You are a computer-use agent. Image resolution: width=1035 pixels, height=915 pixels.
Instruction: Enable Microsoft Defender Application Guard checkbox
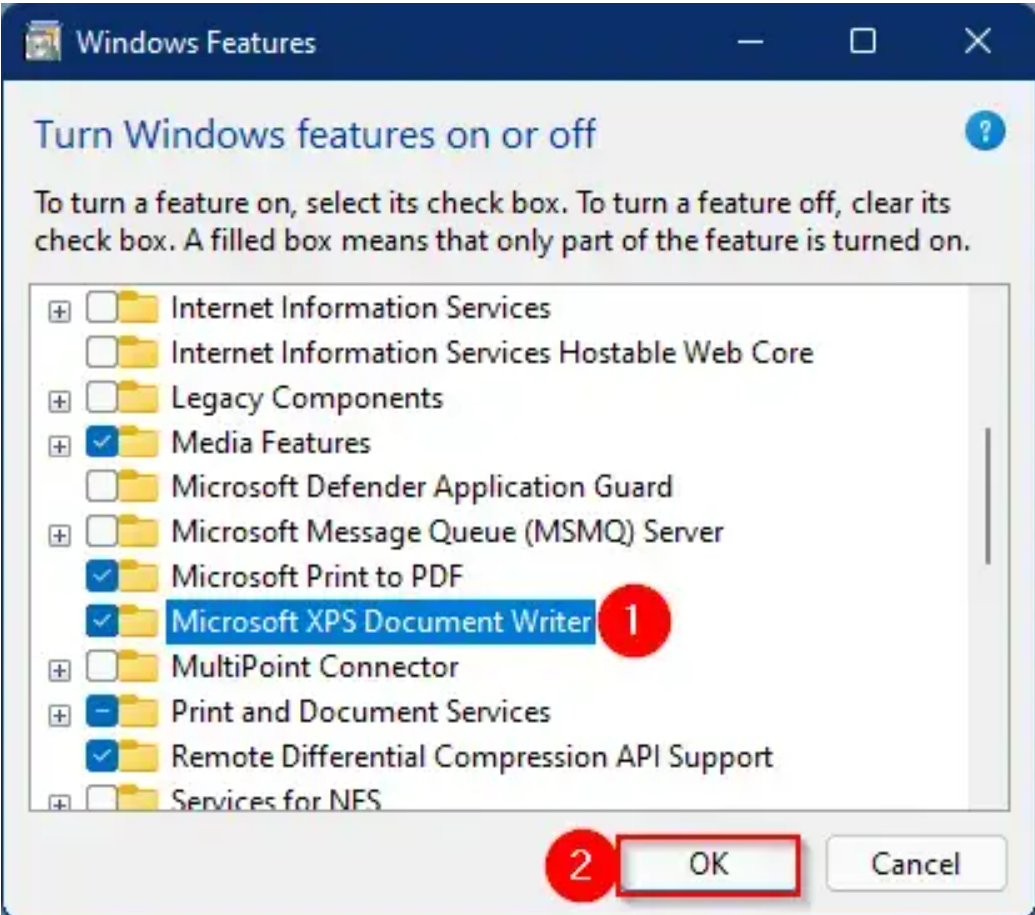[x=102, y=487]
